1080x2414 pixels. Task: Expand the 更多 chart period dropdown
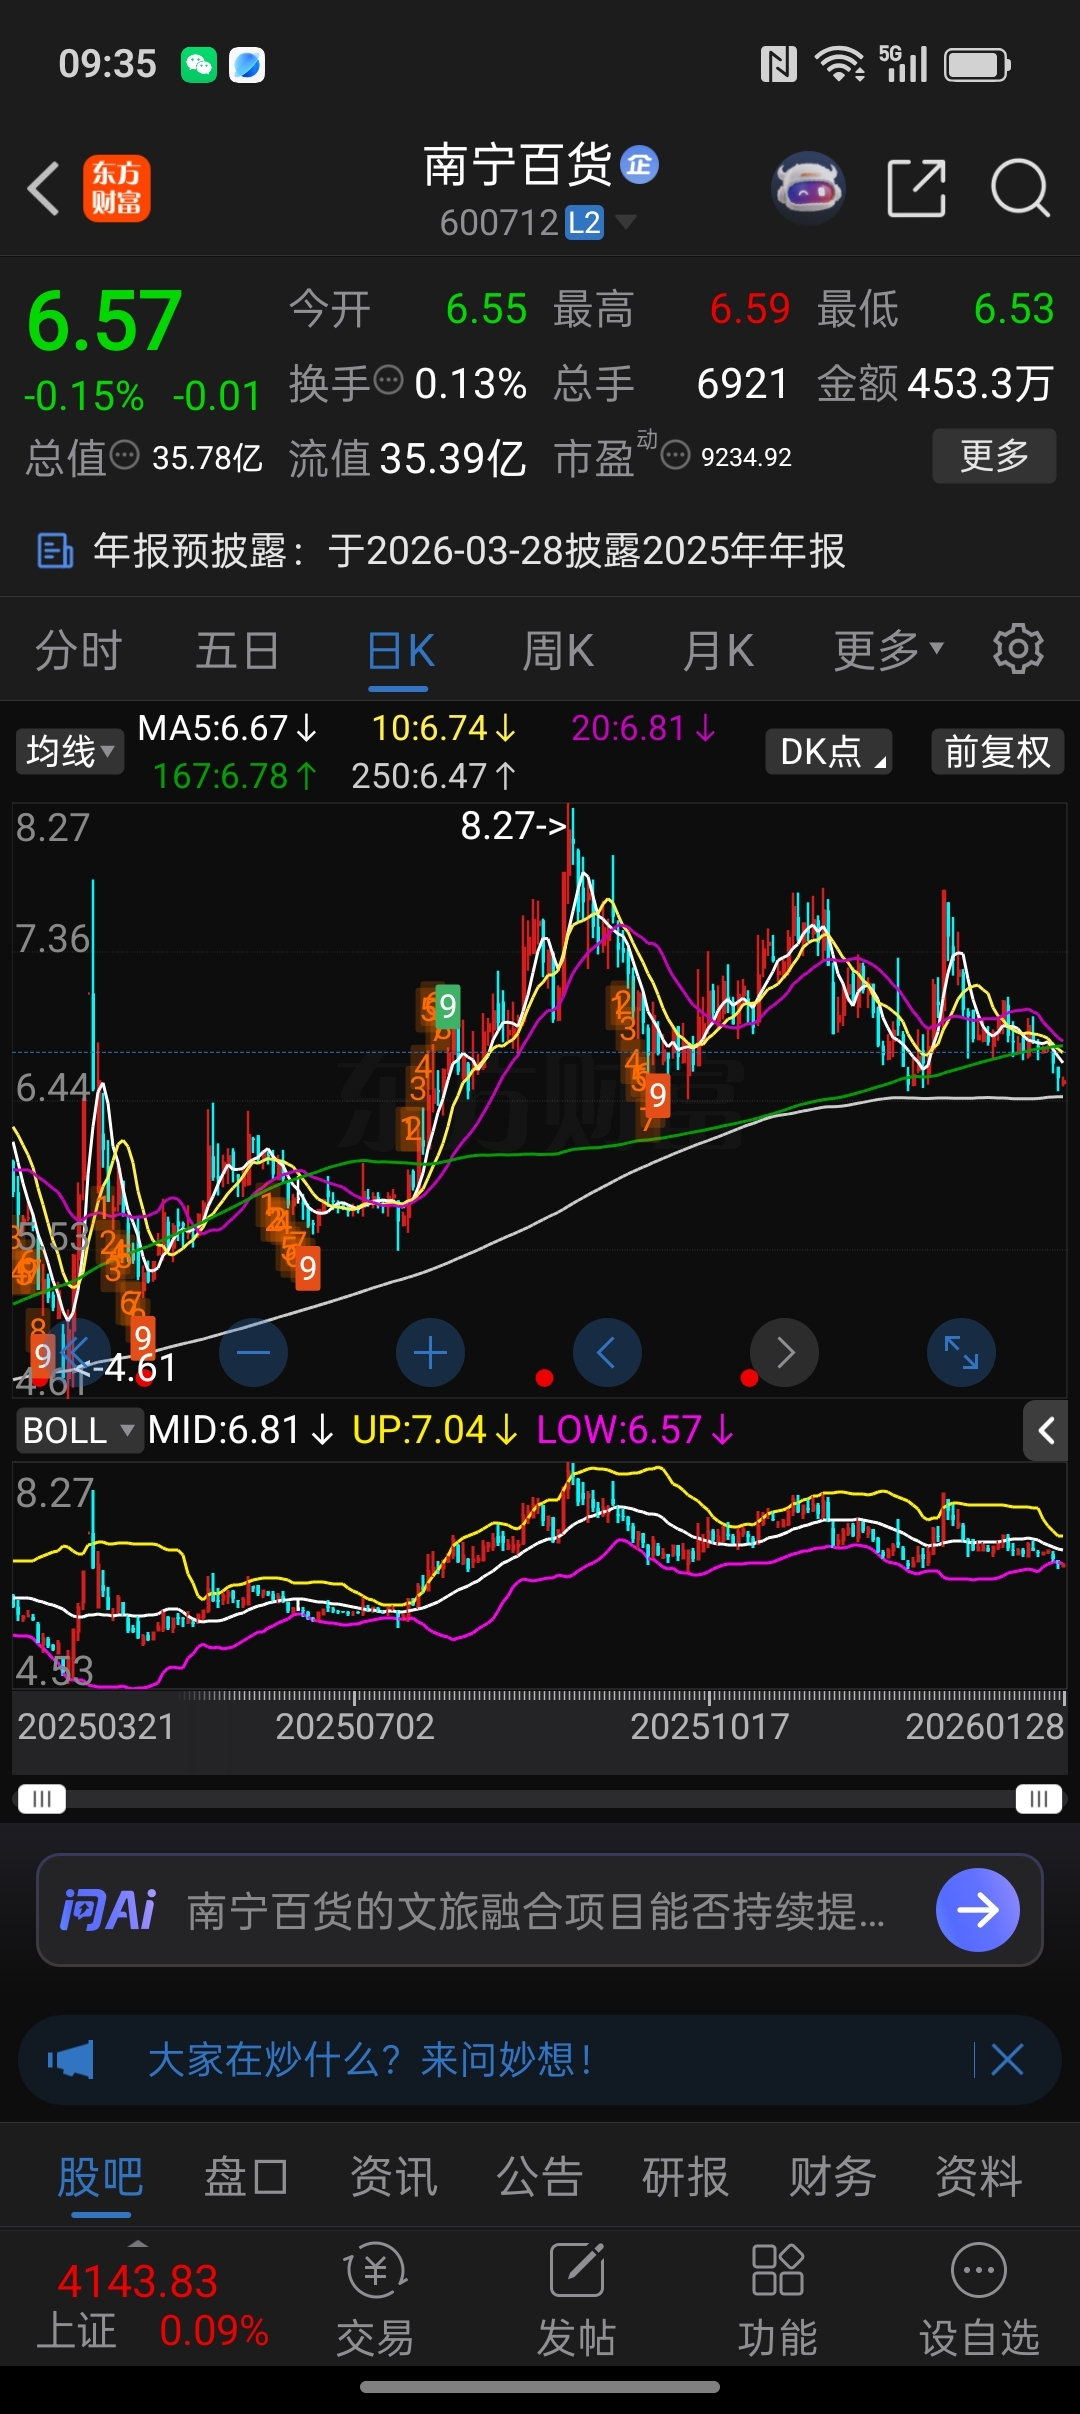point(889,650)
